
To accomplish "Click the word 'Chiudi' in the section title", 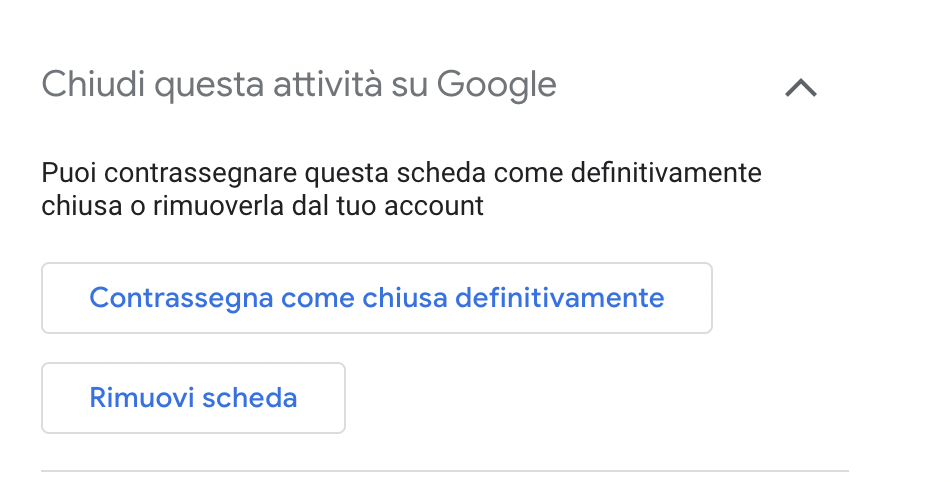I will tap(93, 84).
